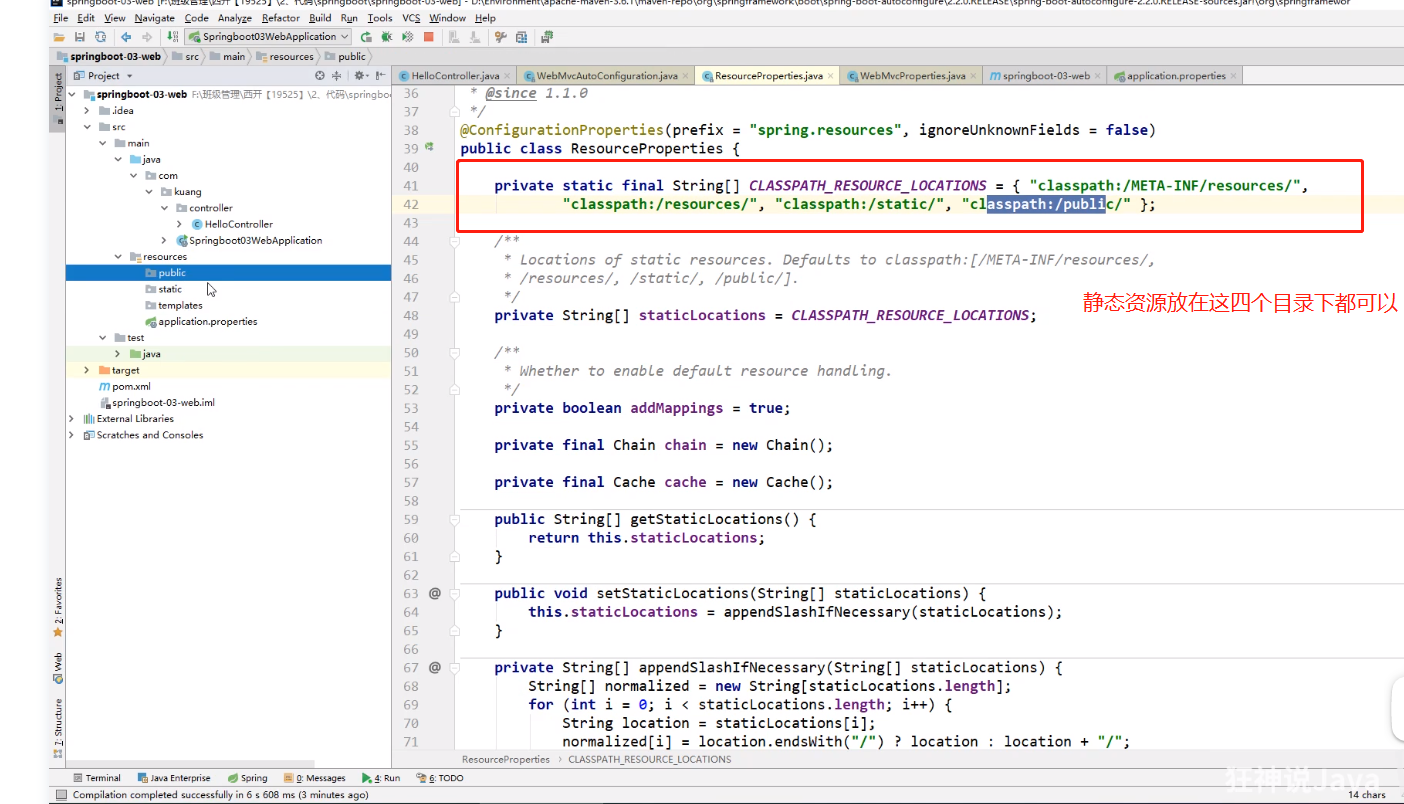Click CLASSPATH_RESOURCE_LOCATIONS in bottom breadcrumb

coord(650,759)
